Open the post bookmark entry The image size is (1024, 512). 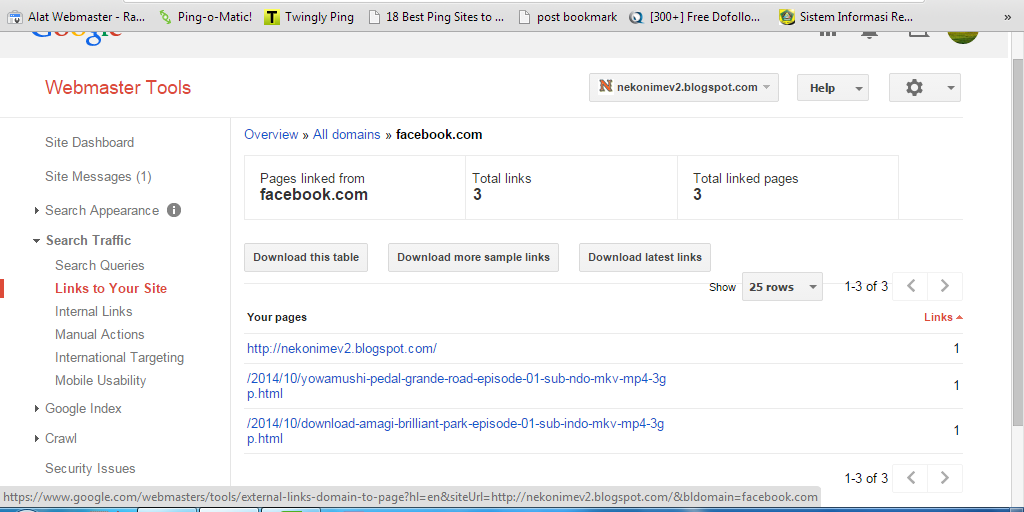568,17
